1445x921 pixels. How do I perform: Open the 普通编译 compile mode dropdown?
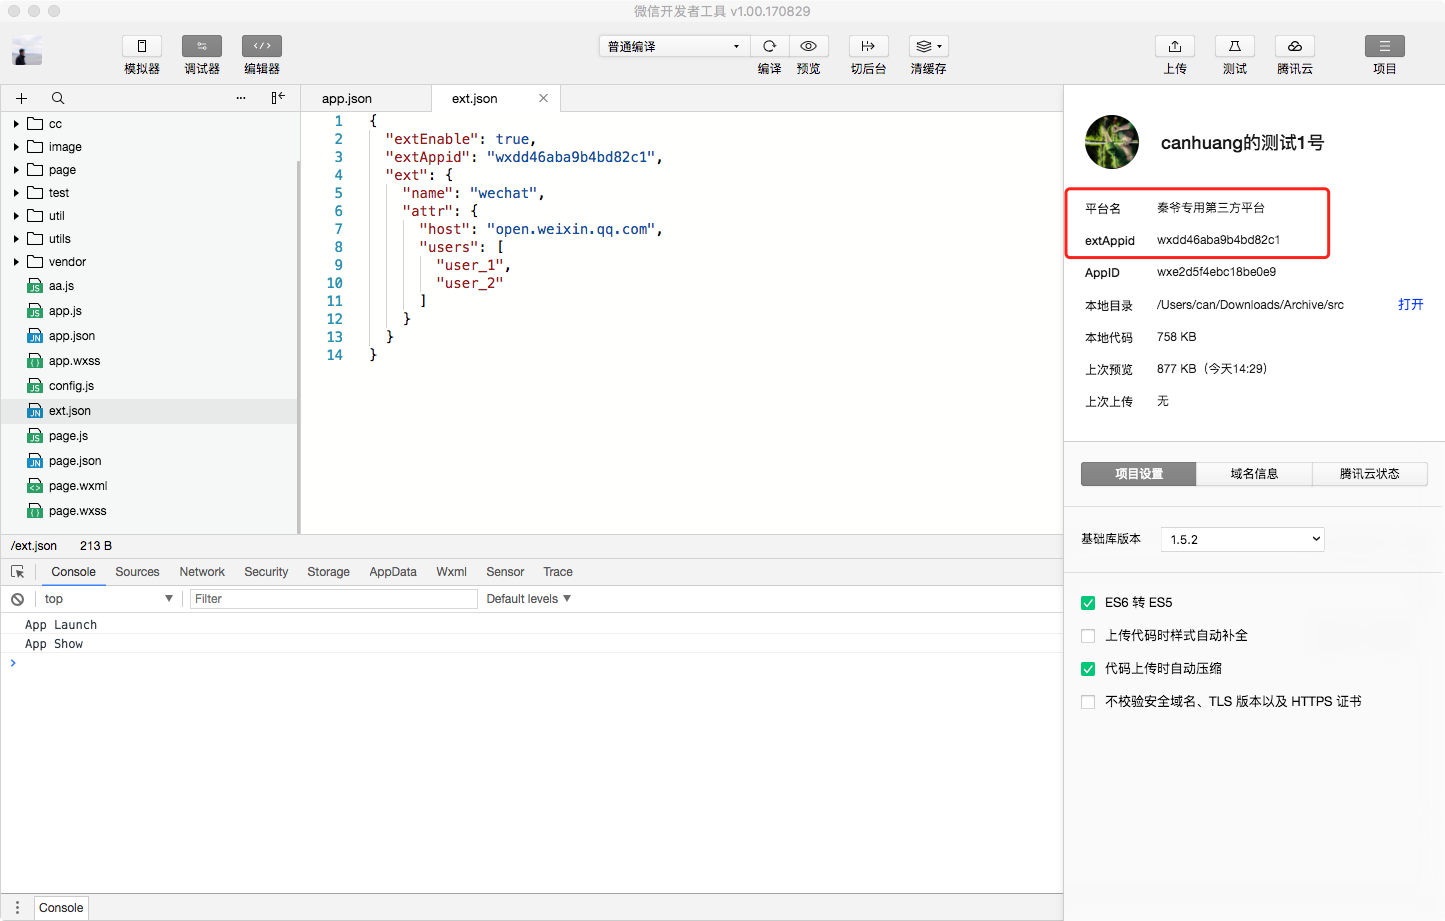point(673,46)
